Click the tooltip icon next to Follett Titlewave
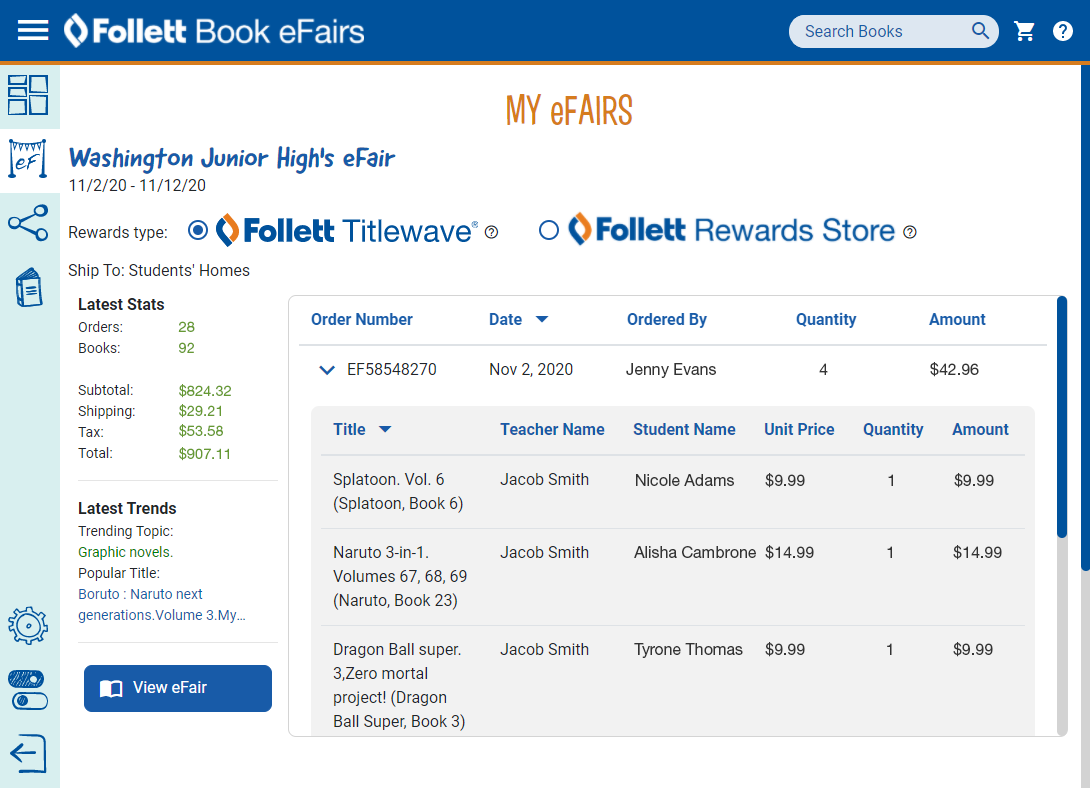Image resolution: width=1090 pixels, height=788 pixels. pyautogui.click(x=491, y=232)
